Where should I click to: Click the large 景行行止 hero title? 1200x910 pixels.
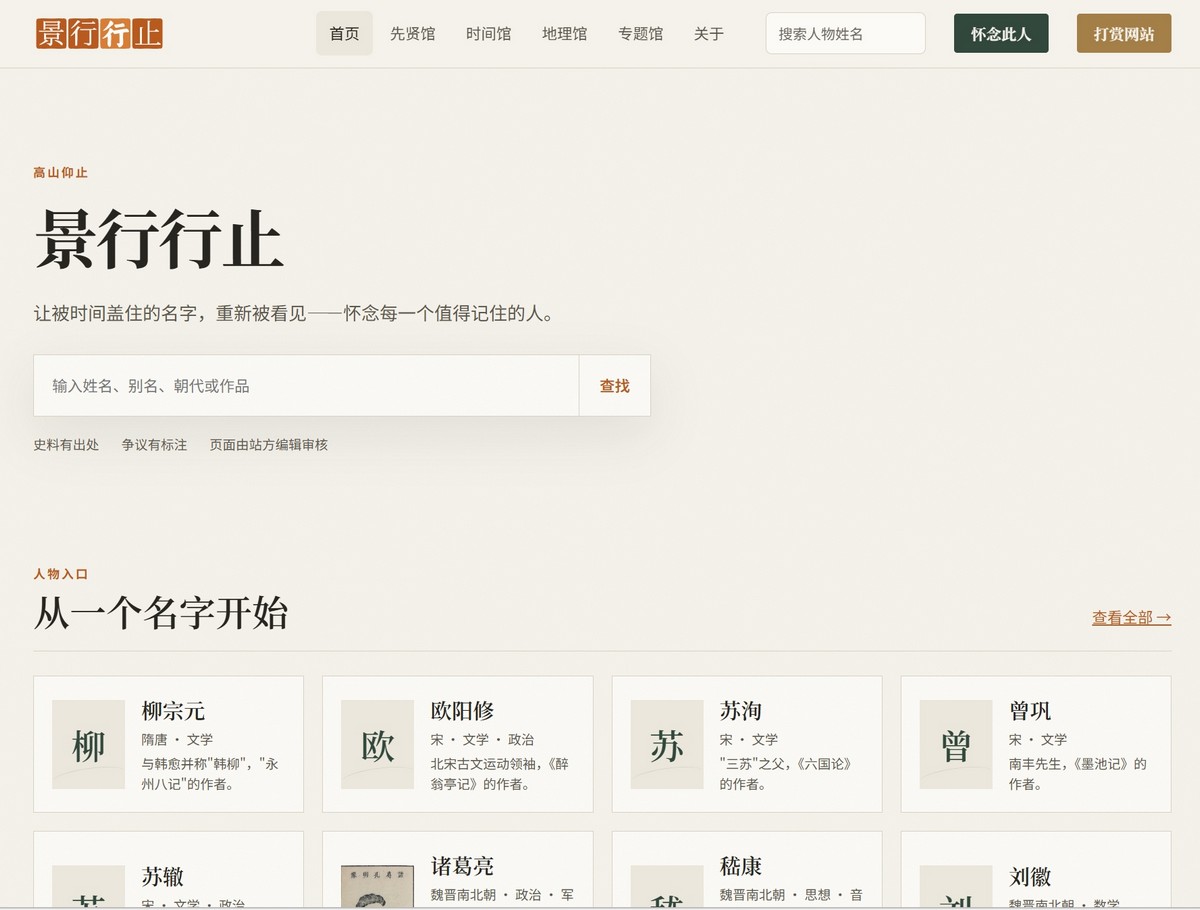point(159,239)
